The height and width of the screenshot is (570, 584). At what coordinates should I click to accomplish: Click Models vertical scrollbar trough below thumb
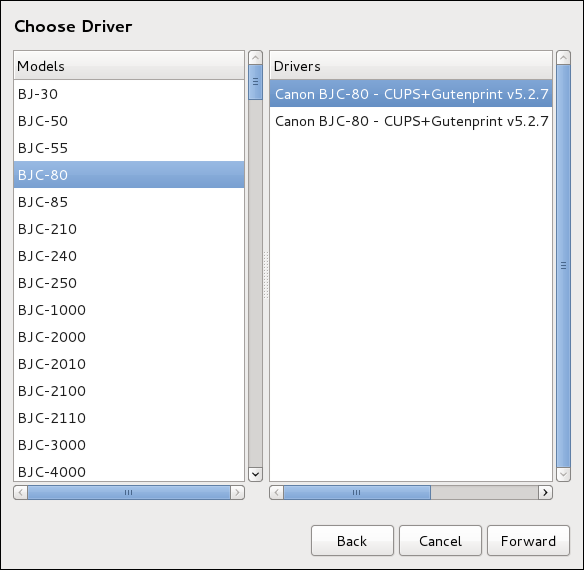point(255,283)
